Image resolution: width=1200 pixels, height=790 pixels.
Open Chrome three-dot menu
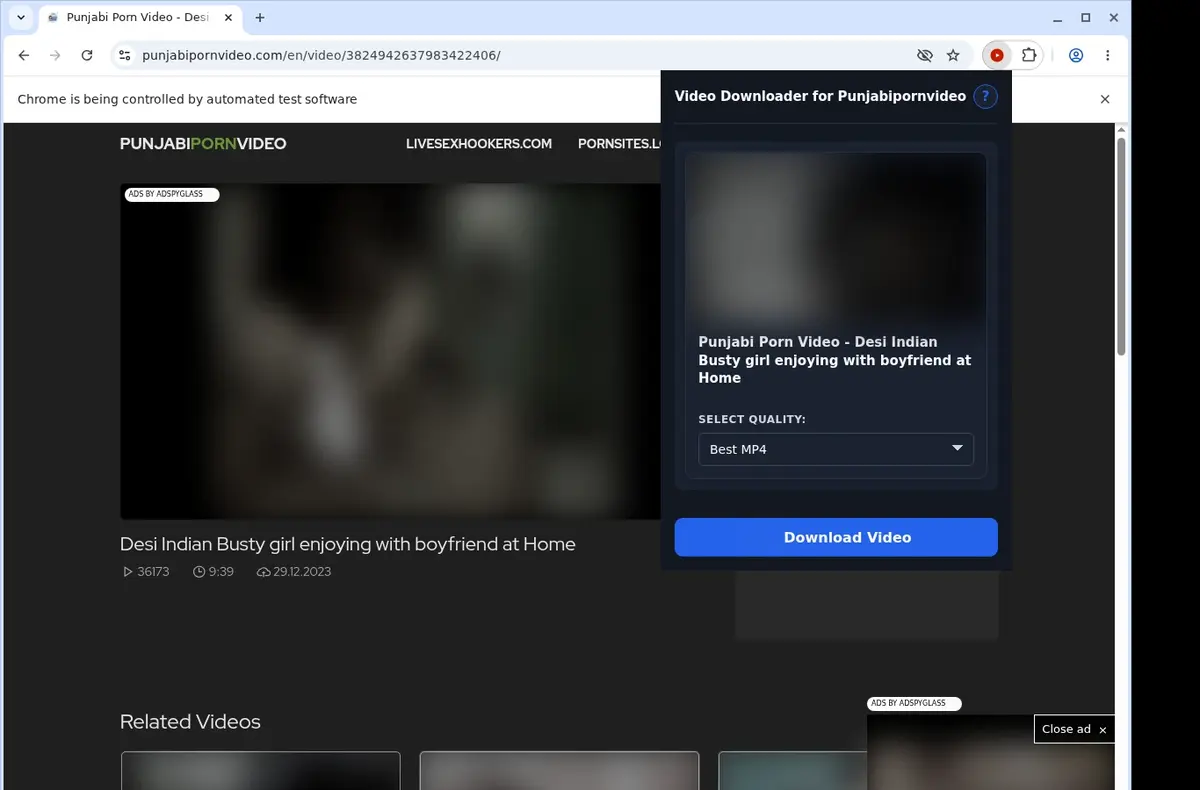[x=1107, y=56]
